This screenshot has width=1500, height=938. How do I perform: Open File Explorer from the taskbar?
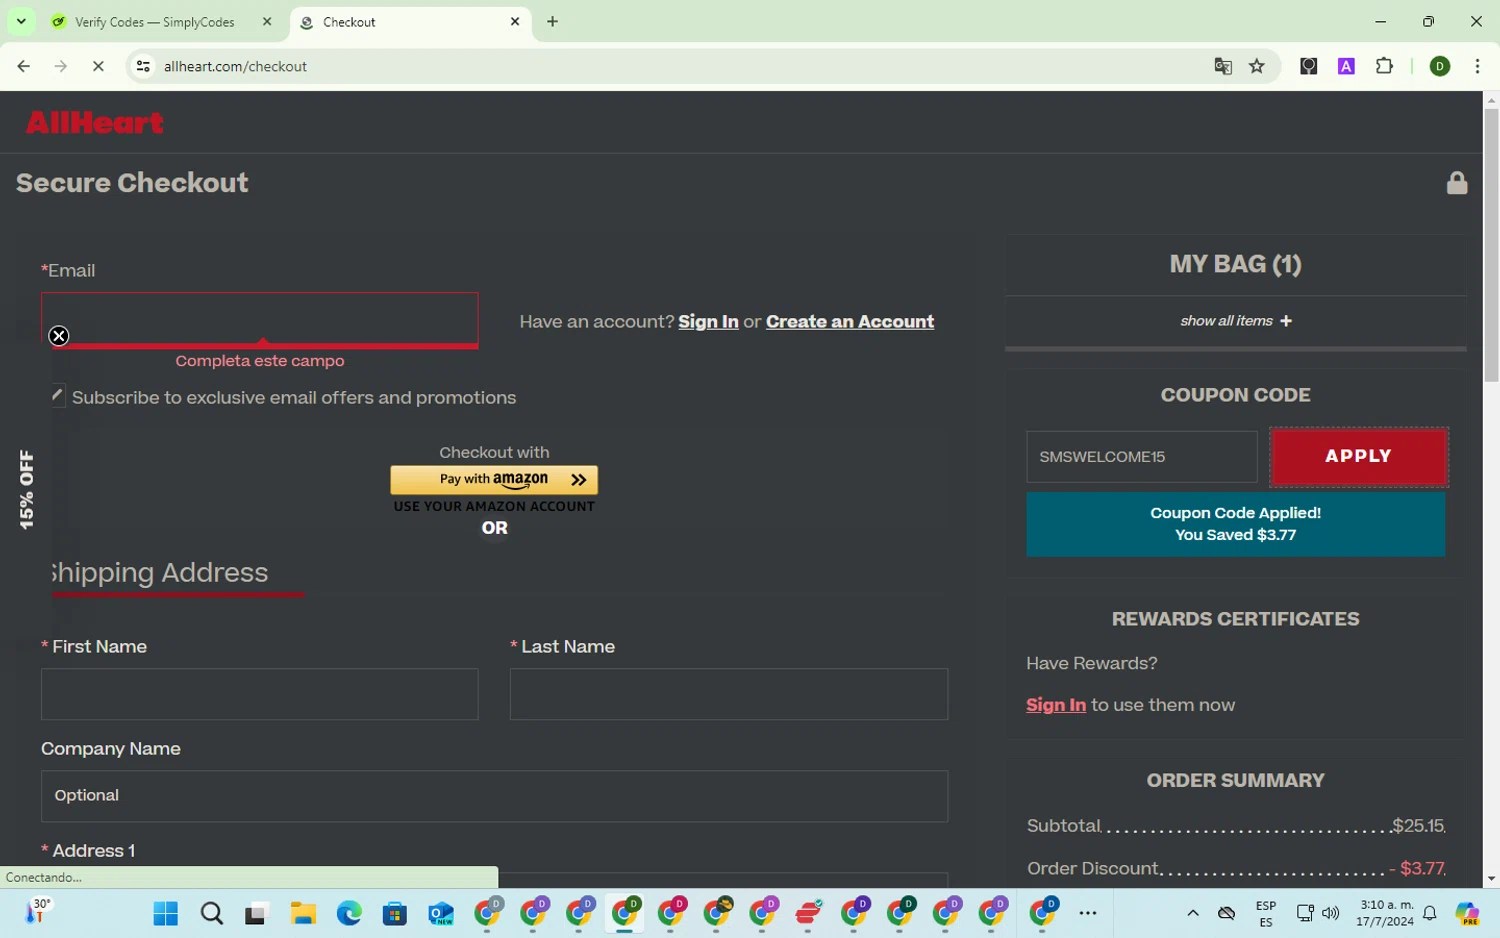click(303, 913)
